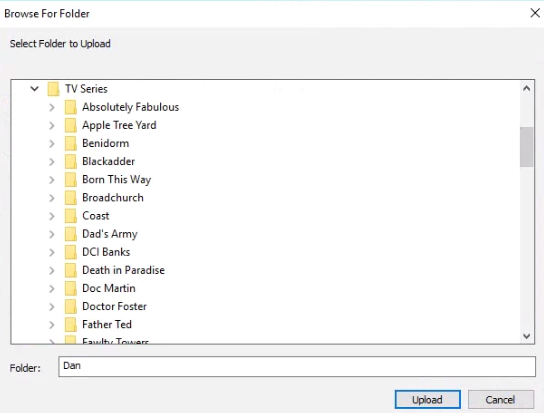Click the Death in Paradise folder icon
The height and width of the screenshot is (413, 544).
tap(70, 270)
